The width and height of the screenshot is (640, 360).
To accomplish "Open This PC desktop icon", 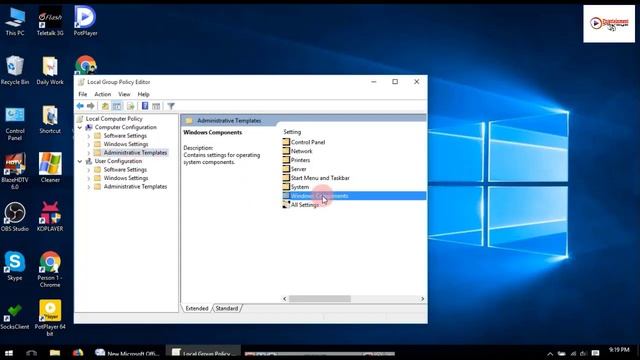I will click(x=15, y=21).
